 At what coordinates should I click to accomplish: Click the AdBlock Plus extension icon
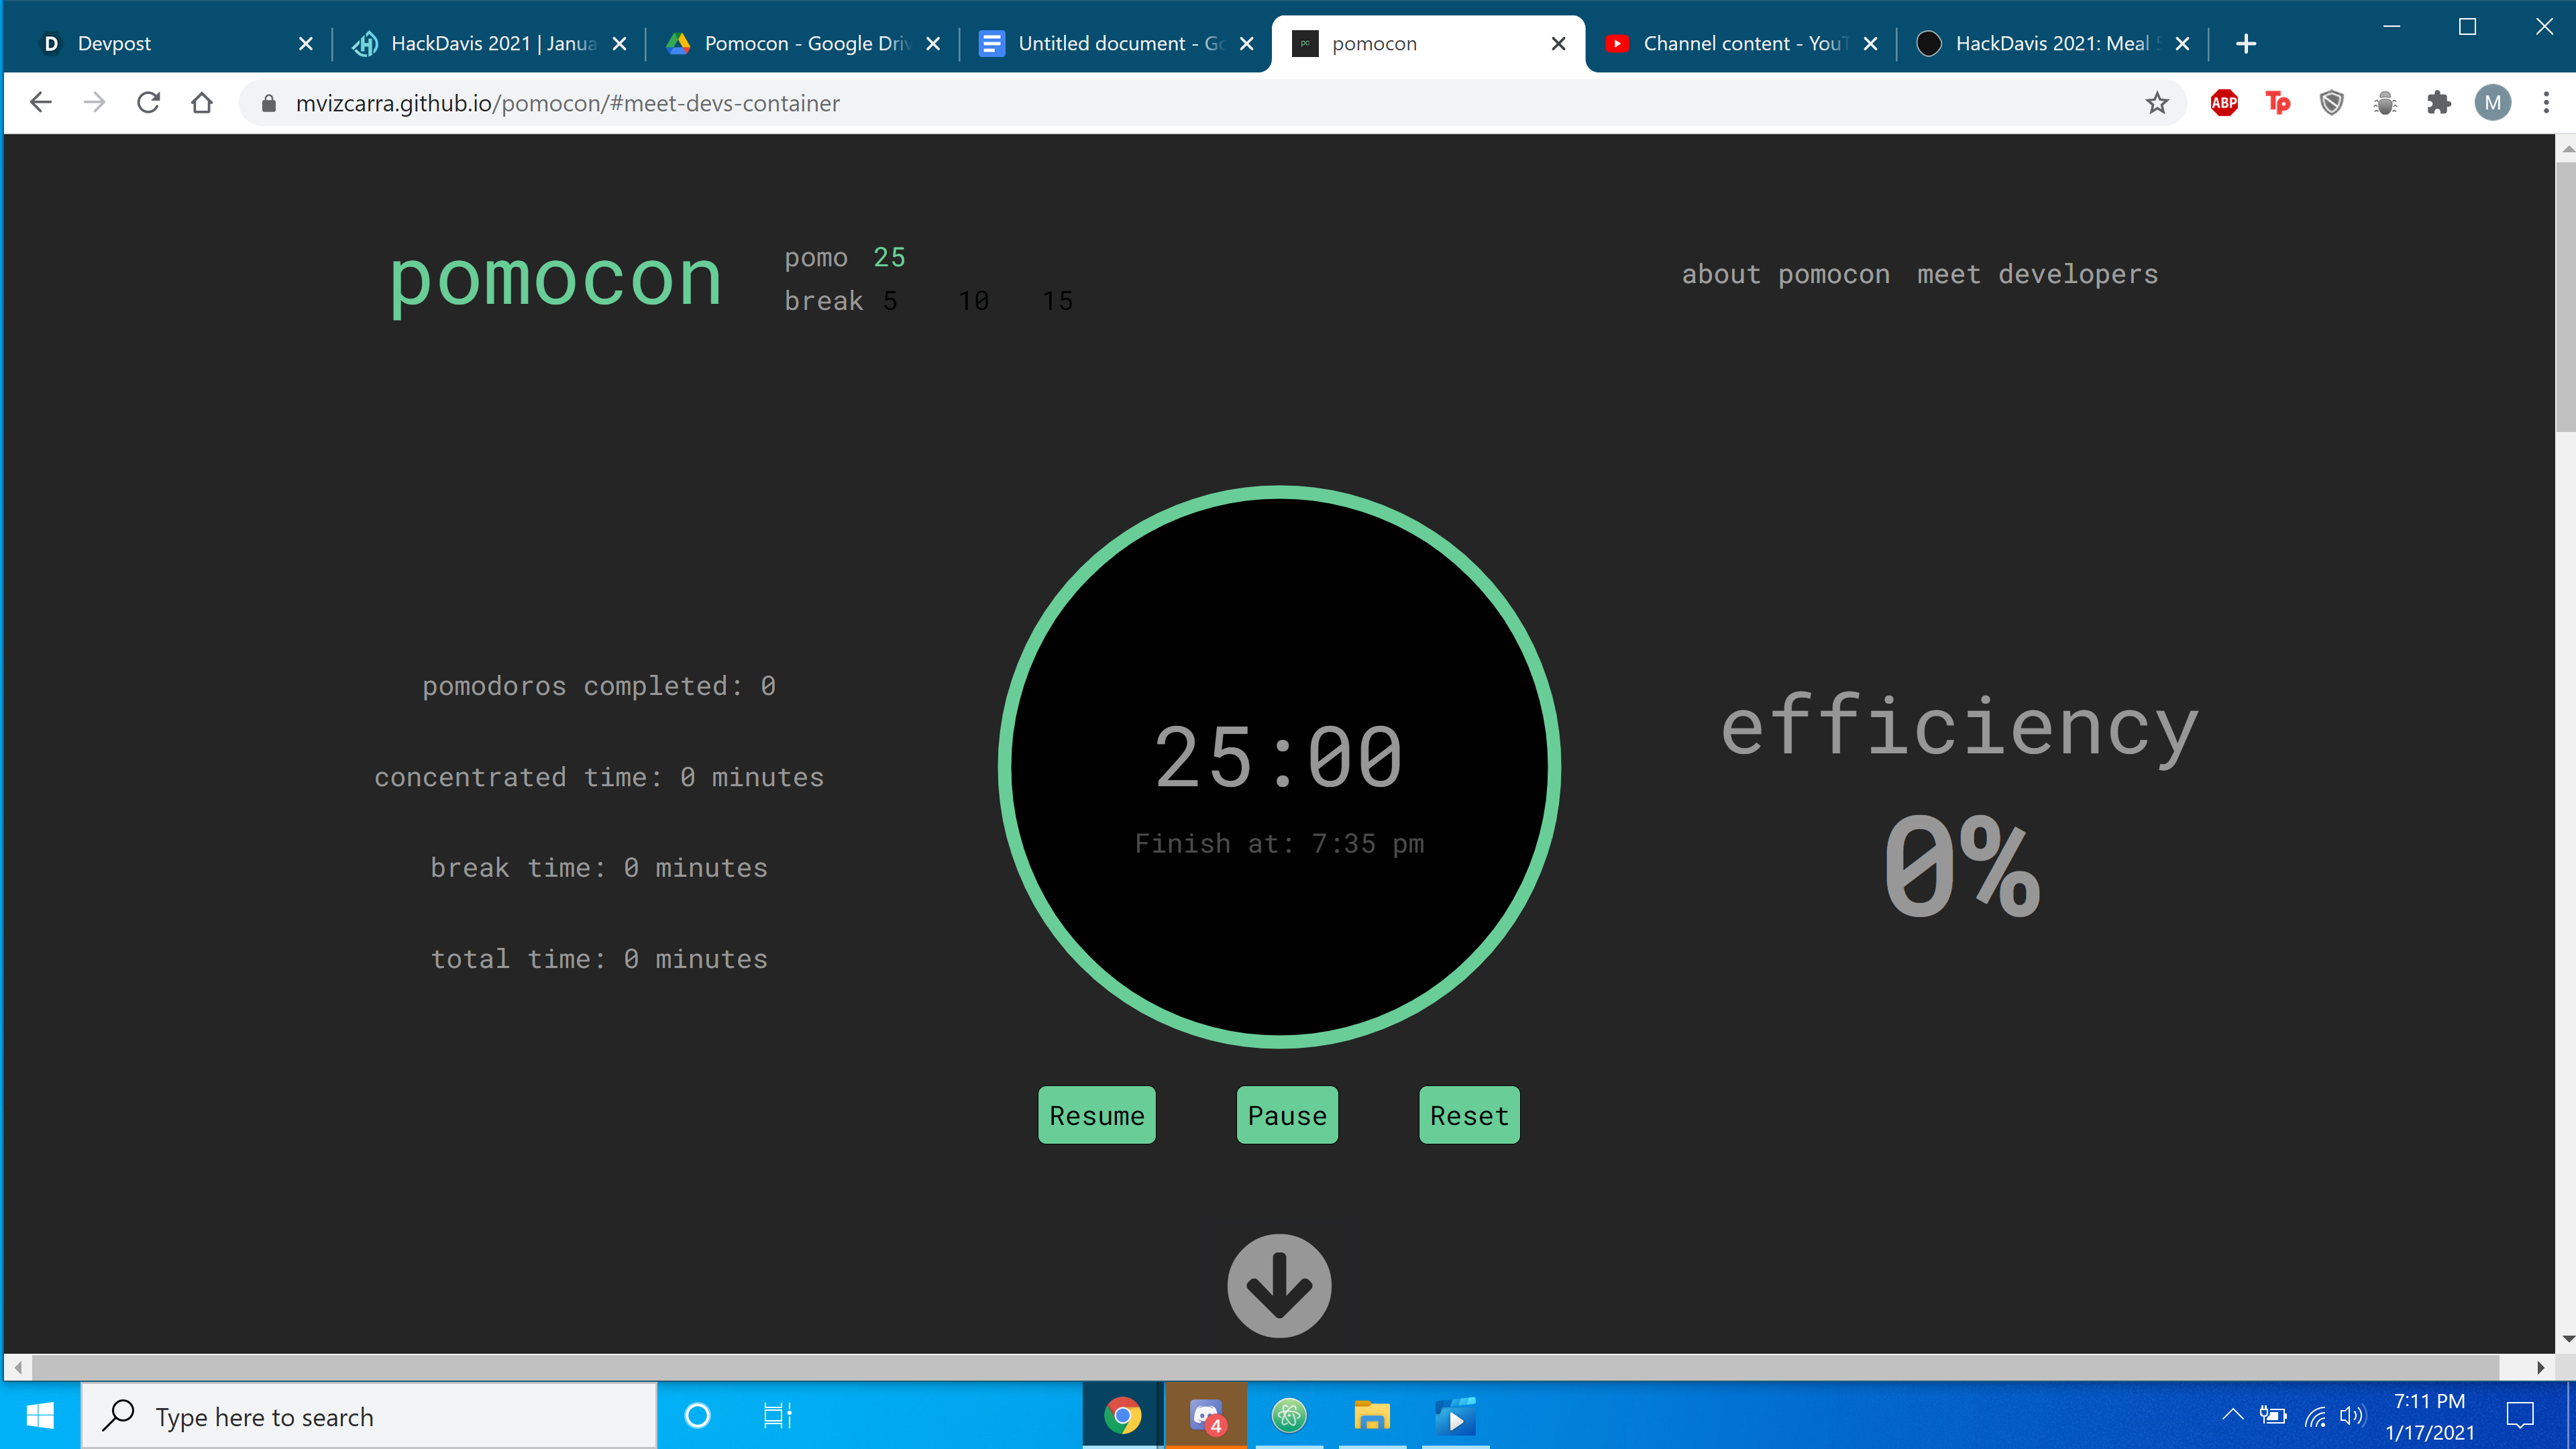click(2224, 103)
